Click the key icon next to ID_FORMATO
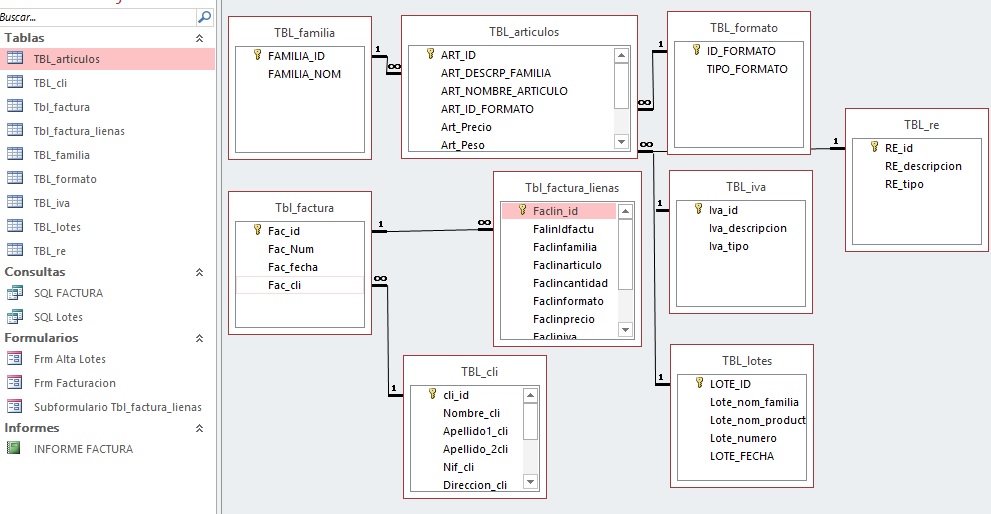 696,50
